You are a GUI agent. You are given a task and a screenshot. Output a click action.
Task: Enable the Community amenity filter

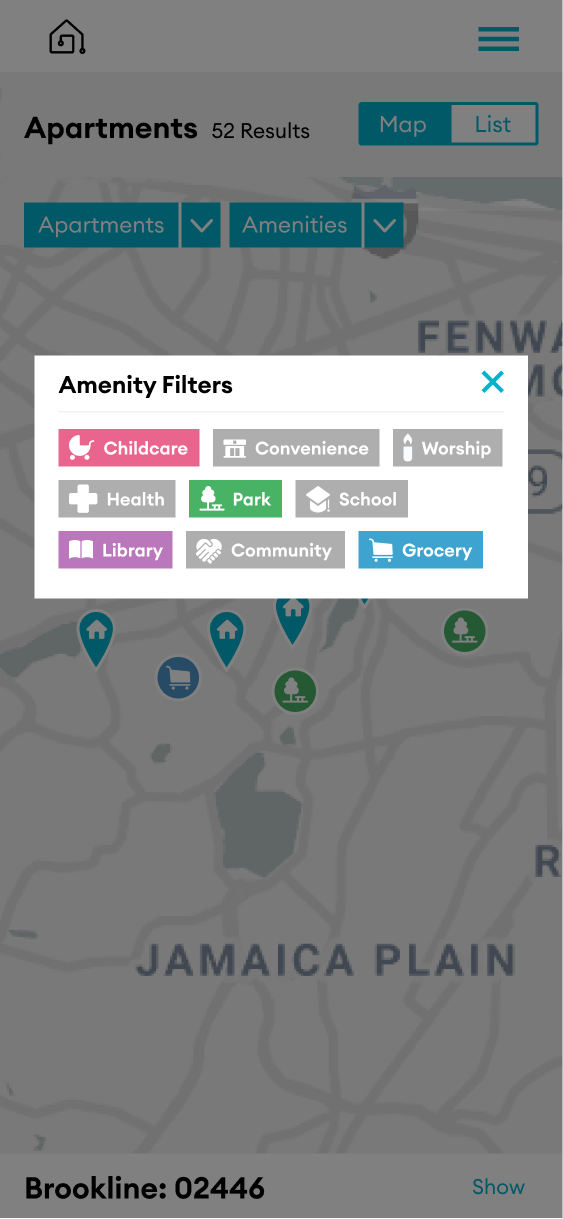point(265,550)
